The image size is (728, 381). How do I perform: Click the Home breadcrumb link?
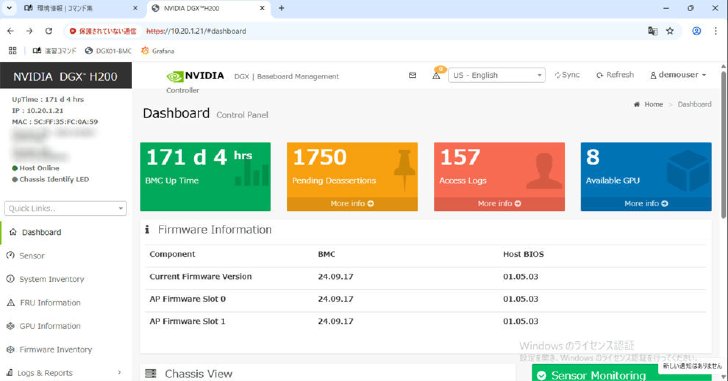[653, 104]
